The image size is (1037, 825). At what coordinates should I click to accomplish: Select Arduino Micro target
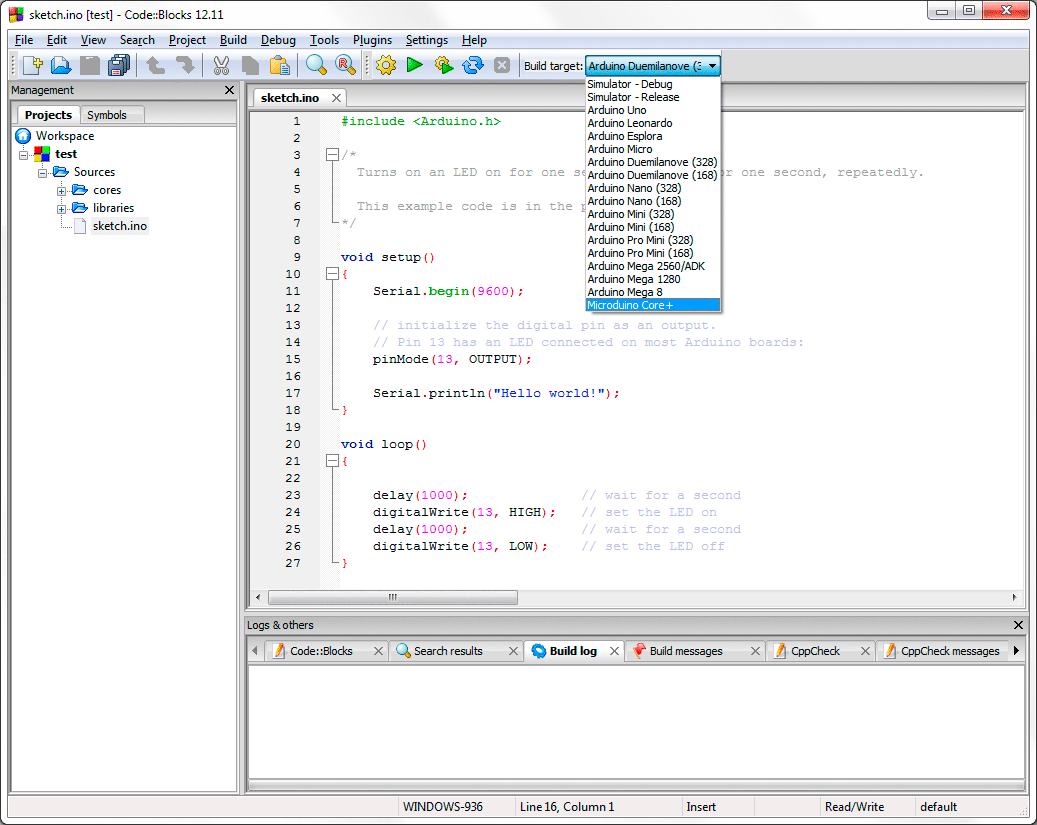[653, 150]
